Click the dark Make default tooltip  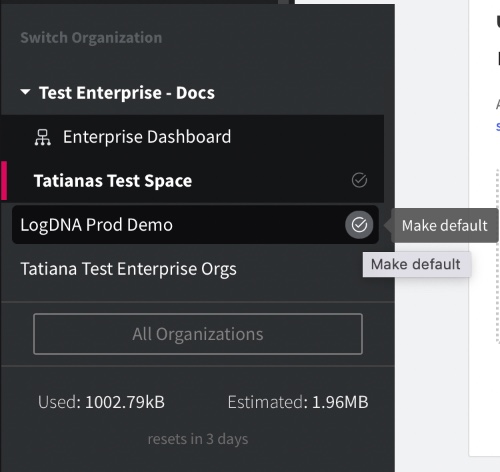pyautogui.click(x=444, y=226)
